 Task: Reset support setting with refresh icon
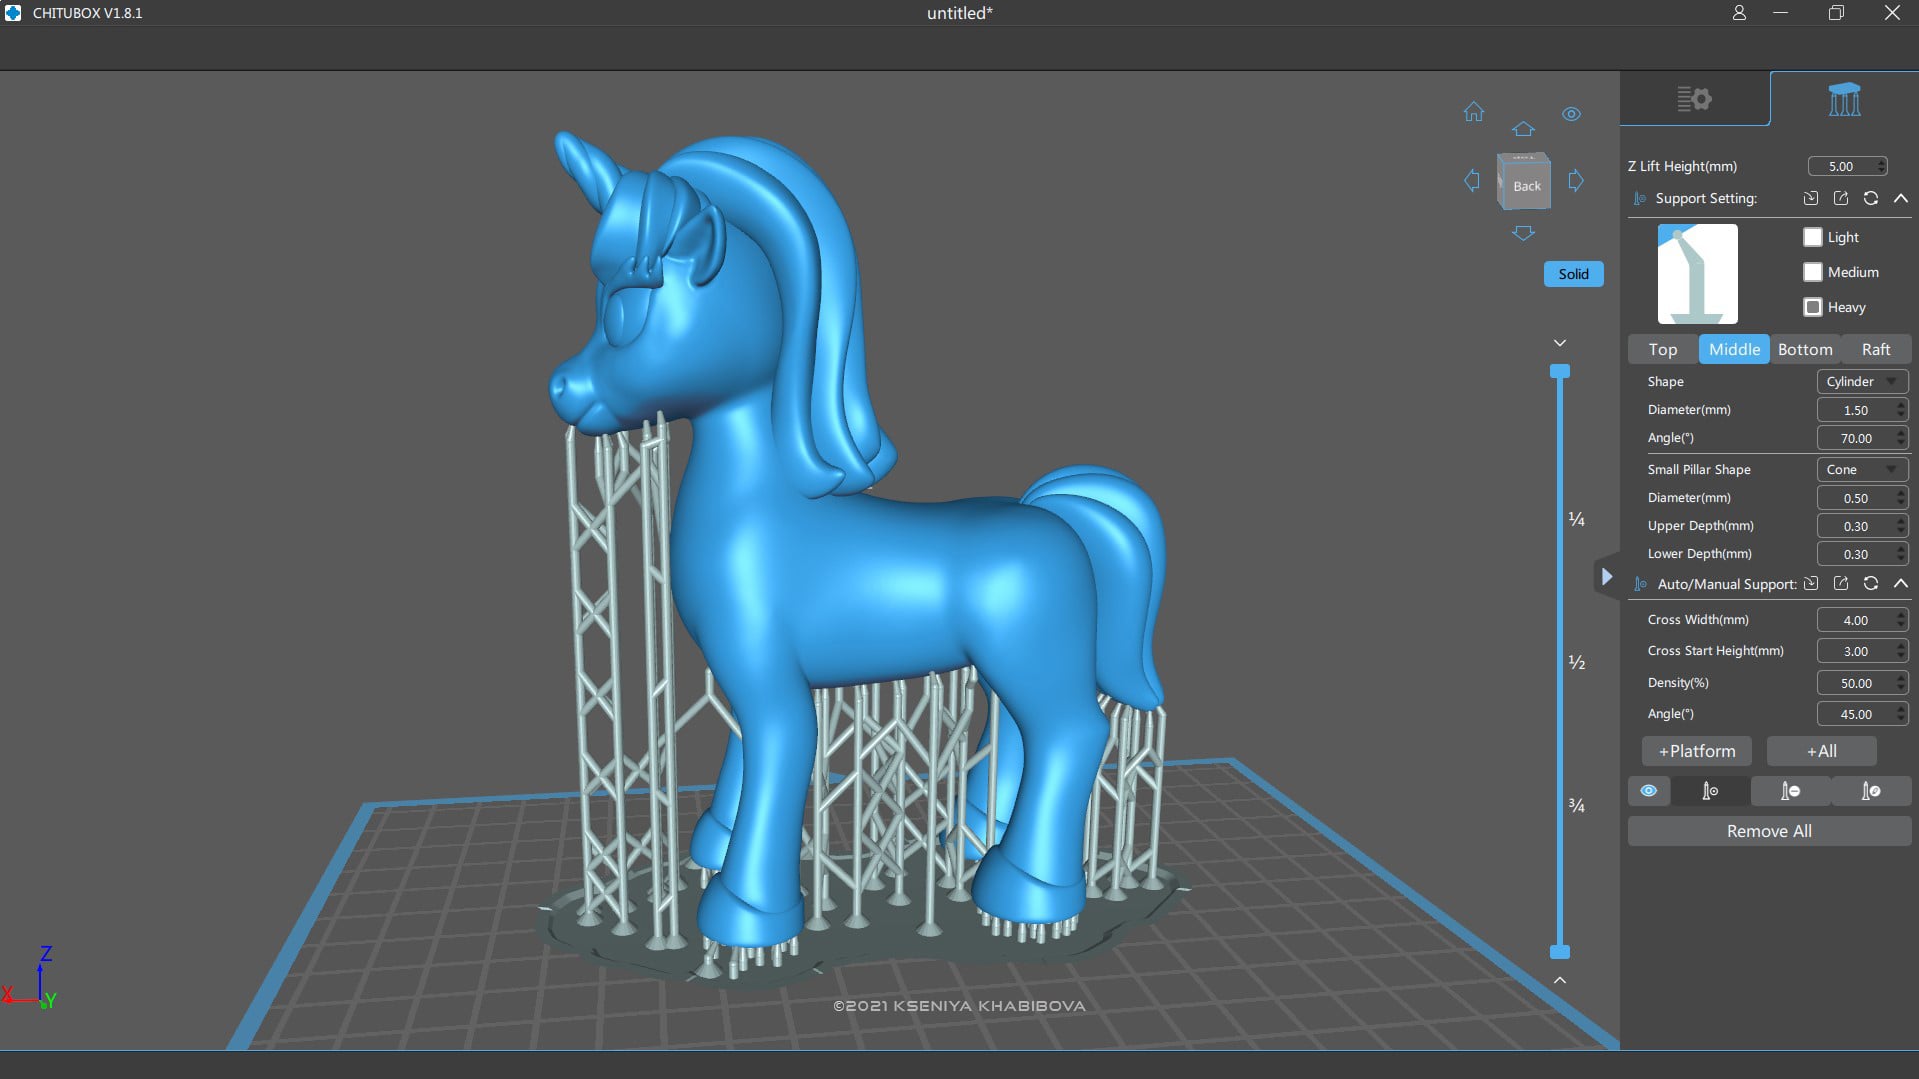[x=1871, y=198]
